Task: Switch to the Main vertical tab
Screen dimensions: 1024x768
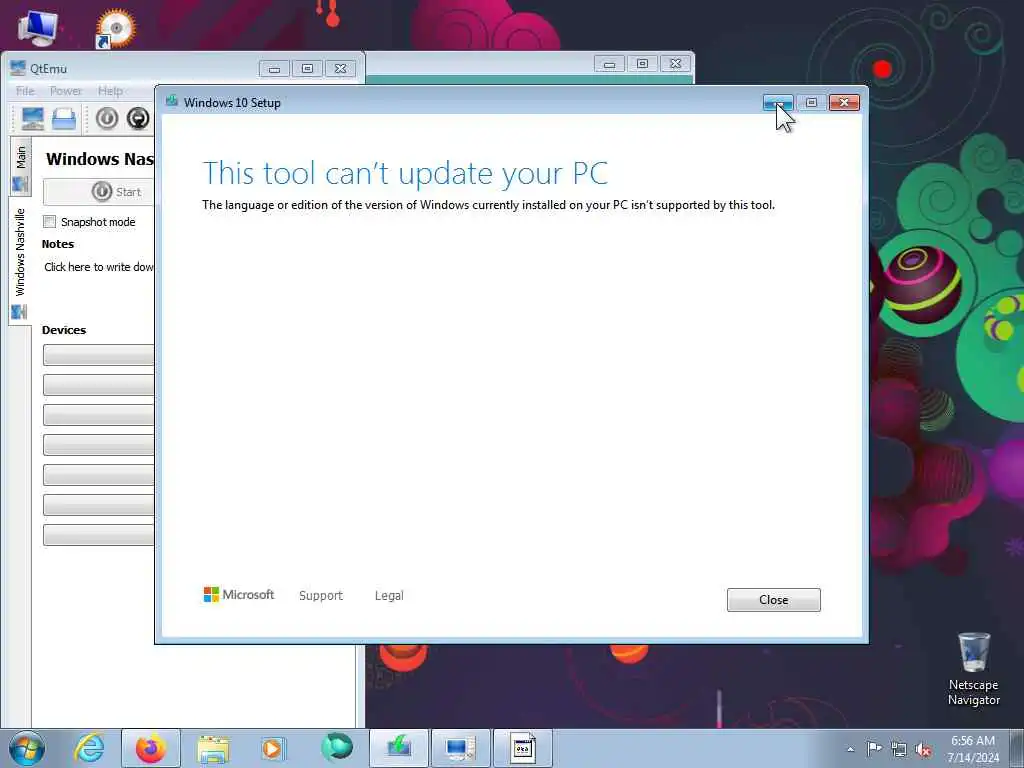Action: click(x=20, y=166)
